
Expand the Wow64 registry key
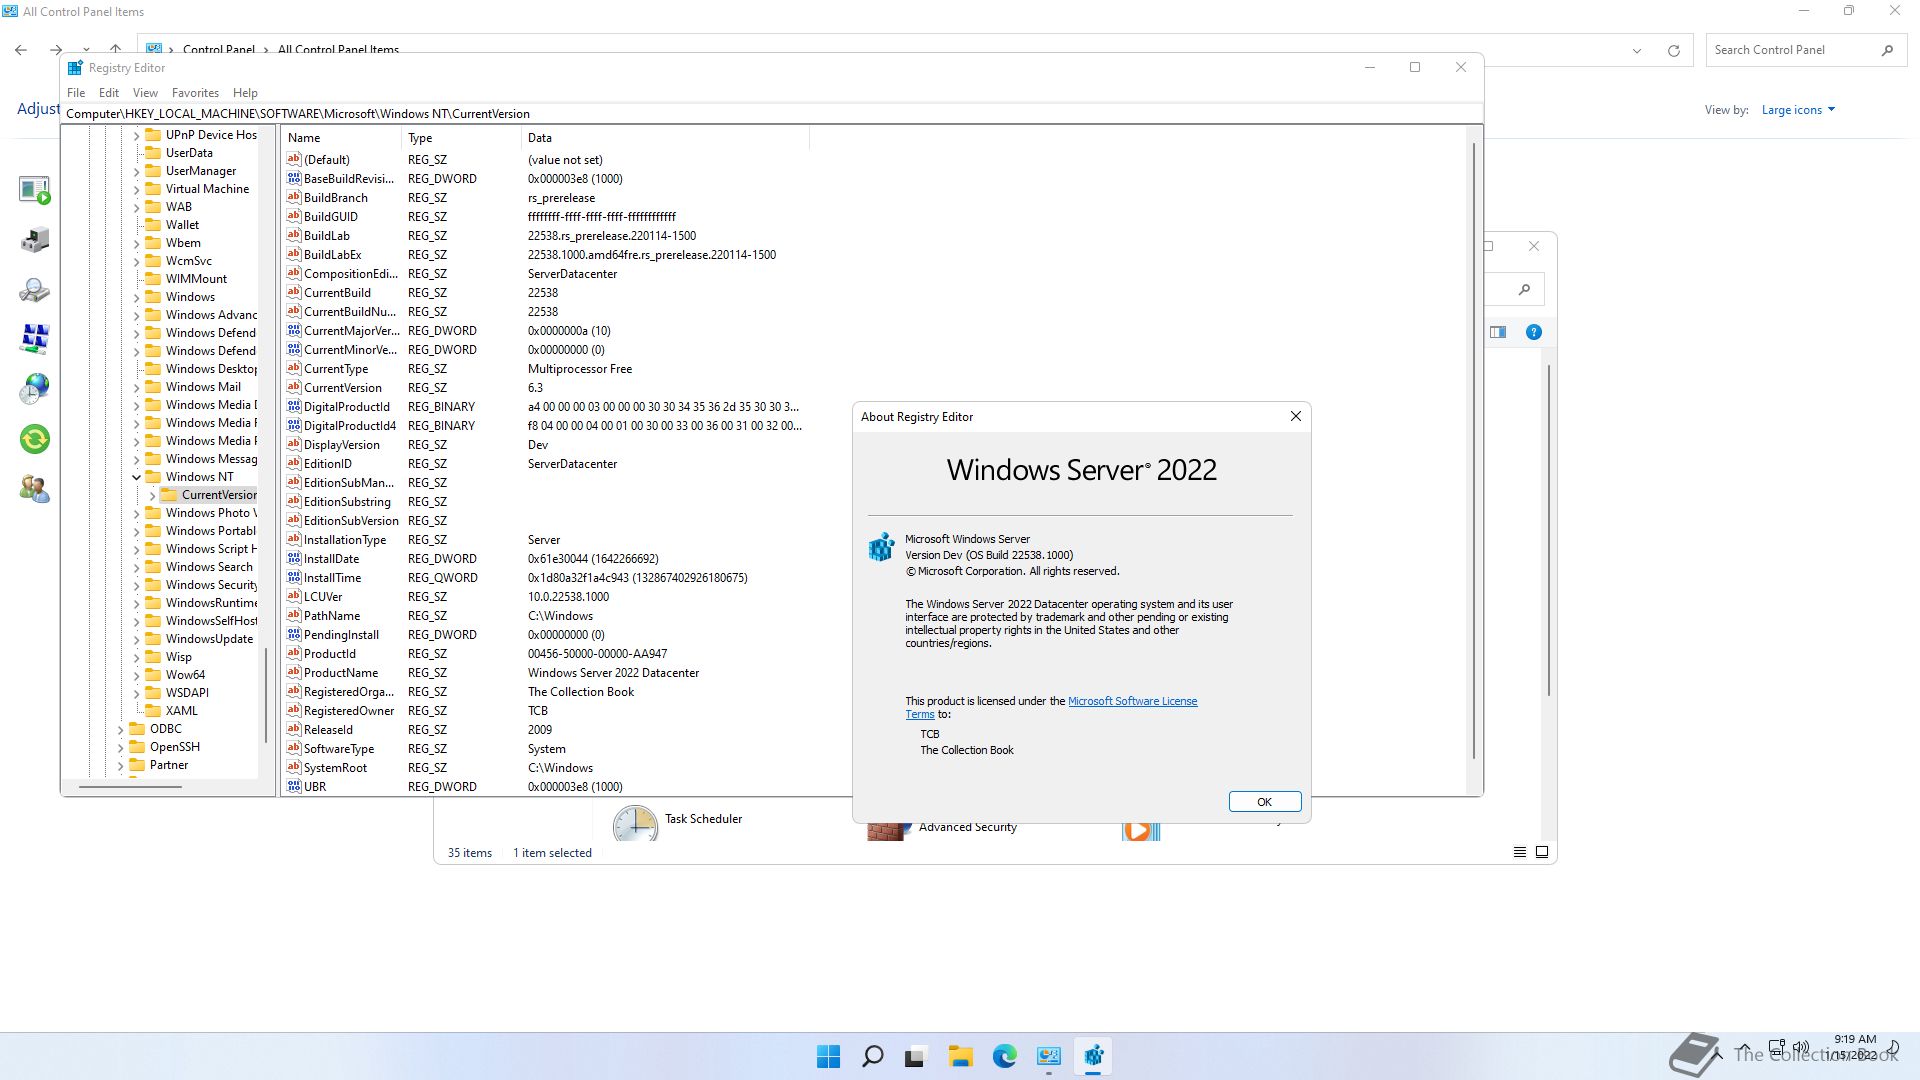[x=137, y=675]
